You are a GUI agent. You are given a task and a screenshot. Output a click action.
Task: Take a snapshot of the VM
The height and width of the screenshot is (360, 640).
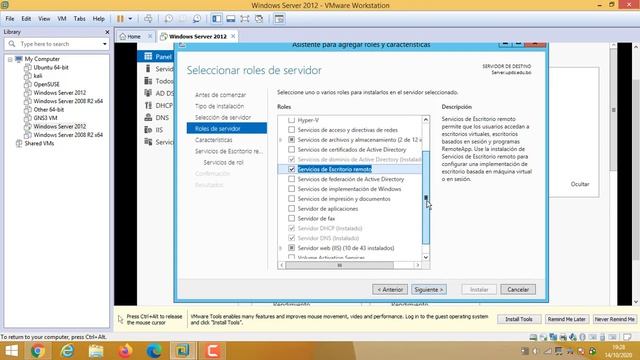pyautogui.click(x=168, y=19)
